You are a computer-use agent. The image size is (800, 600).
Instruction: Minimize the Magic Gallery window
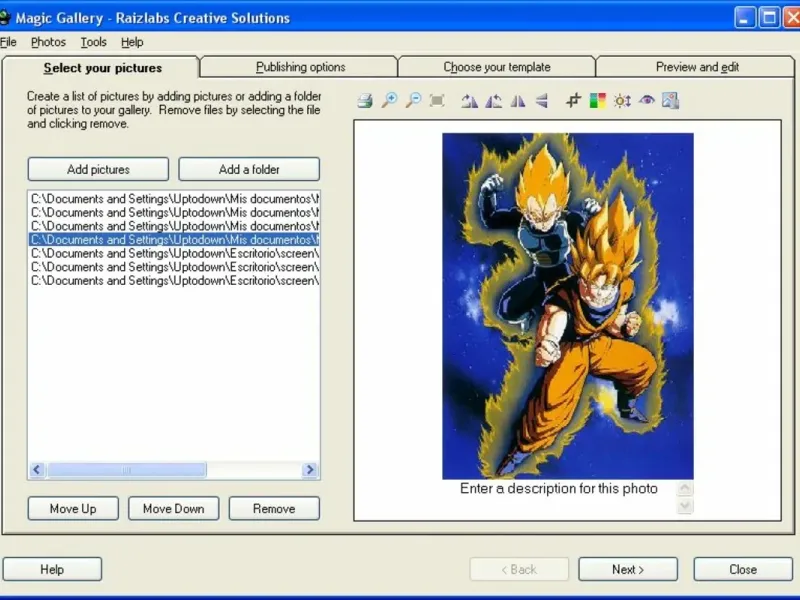click(744, 18)
